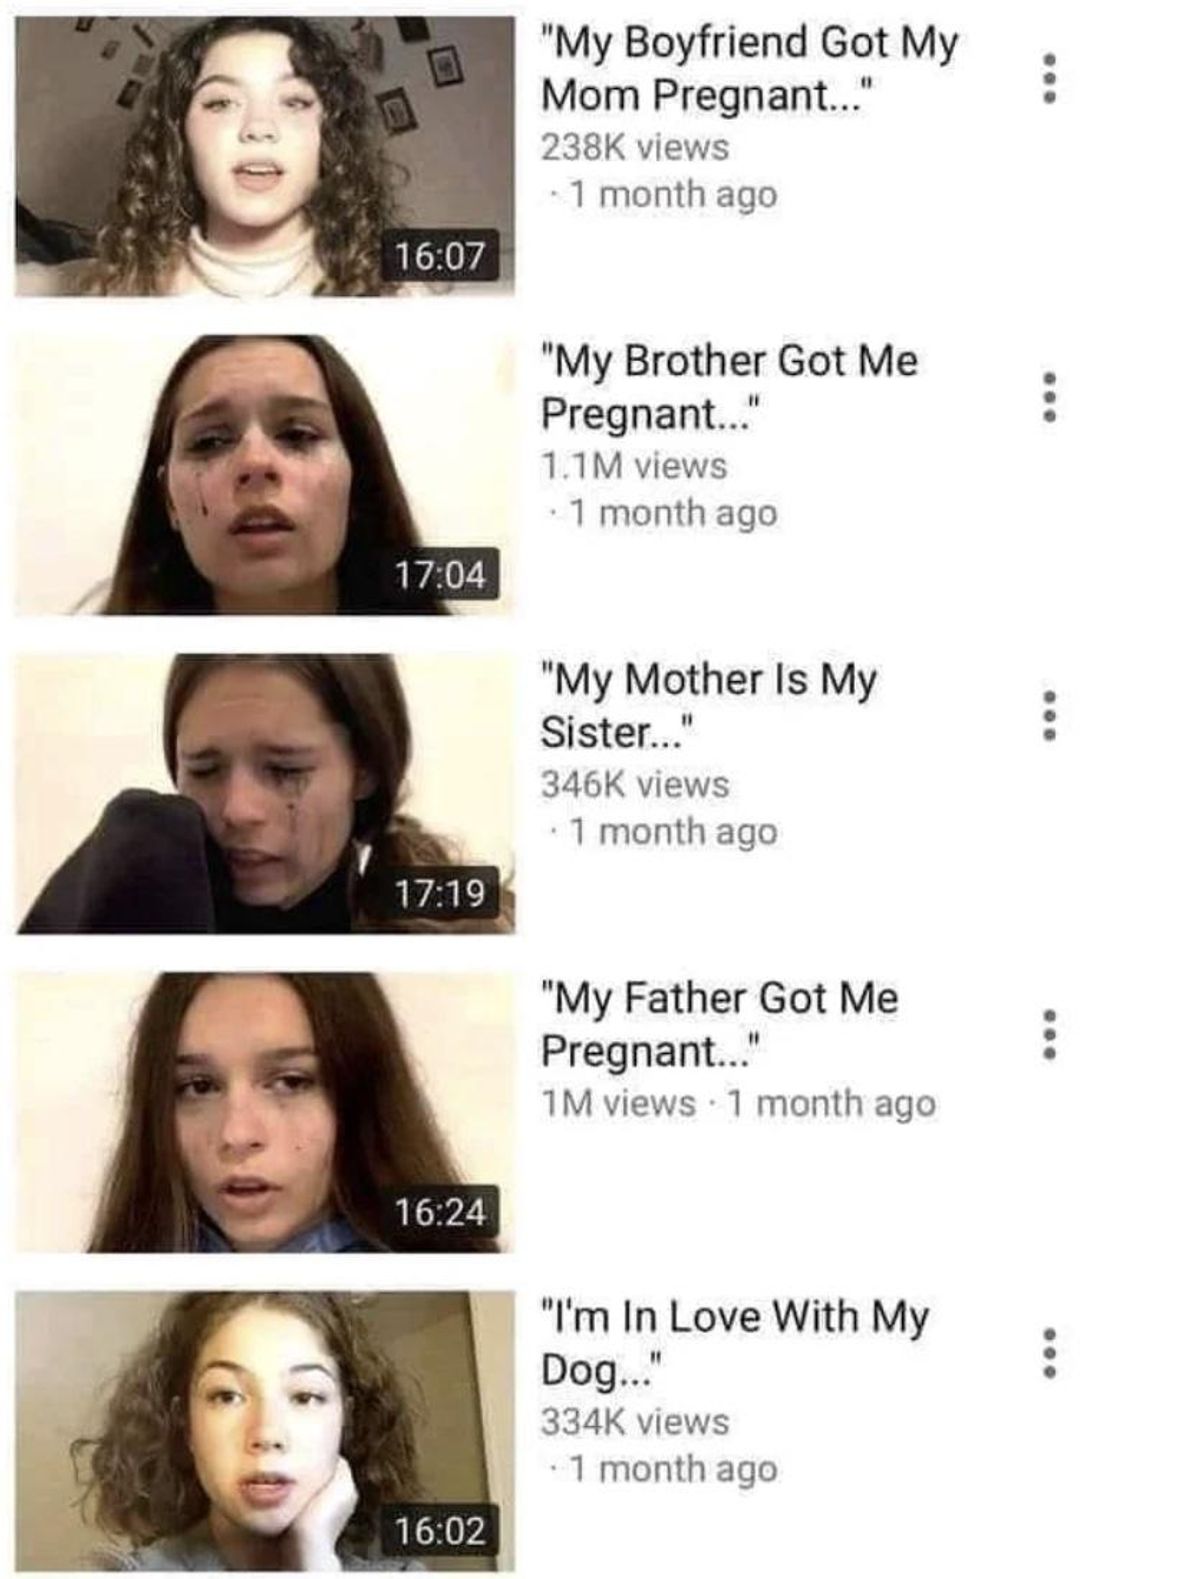Open 'My Mother Is My Sister...' title
1200x1579 pixels.
[709, 706]
